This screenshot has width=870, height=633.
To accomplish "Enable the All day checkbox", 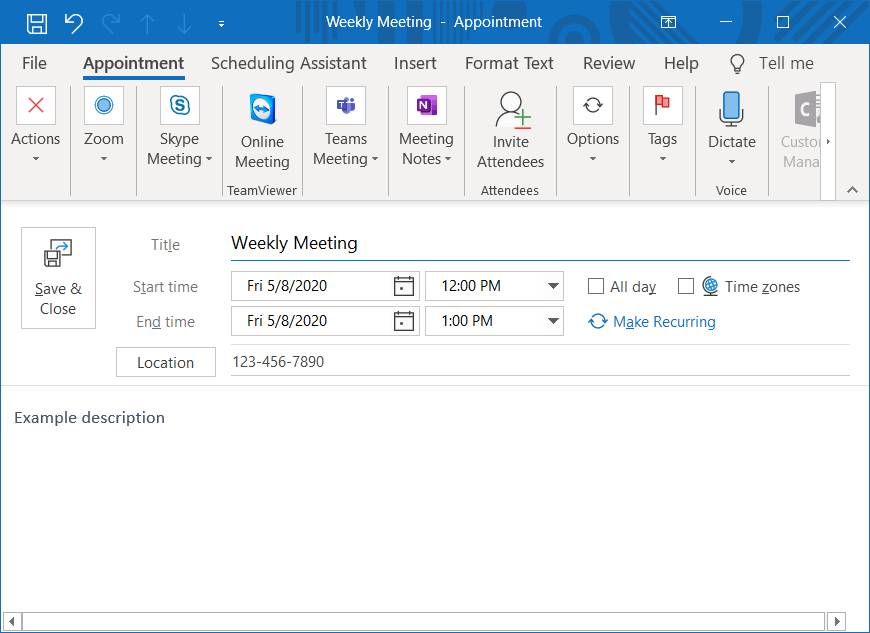I will (596, 287).
